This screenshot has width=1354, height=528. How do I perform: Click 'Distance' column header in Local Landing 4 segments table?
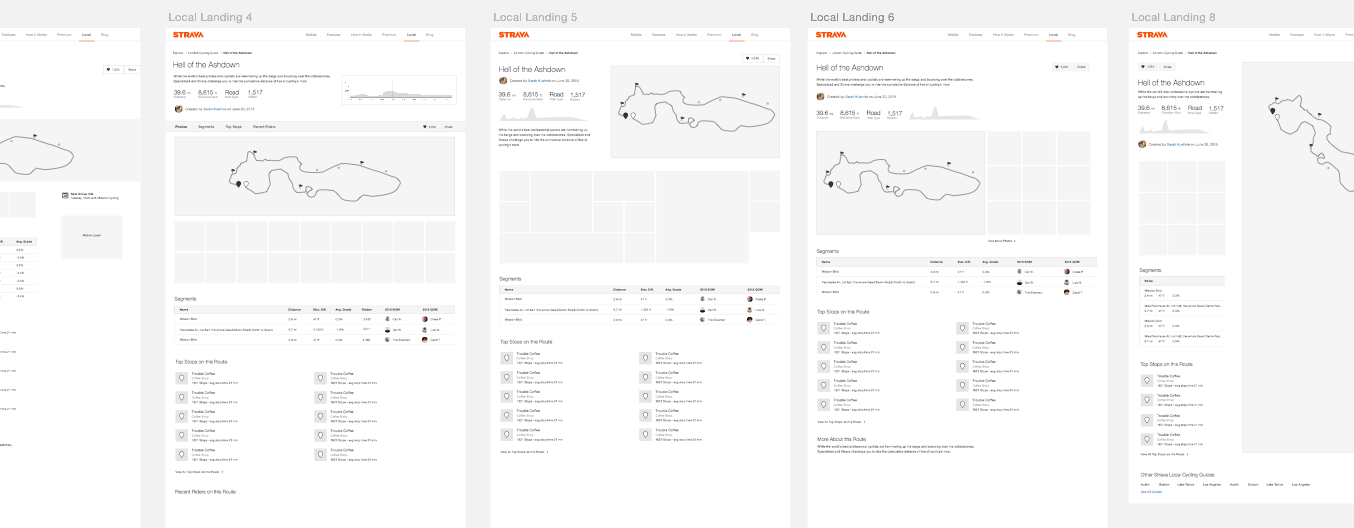(x=294, y=310)
